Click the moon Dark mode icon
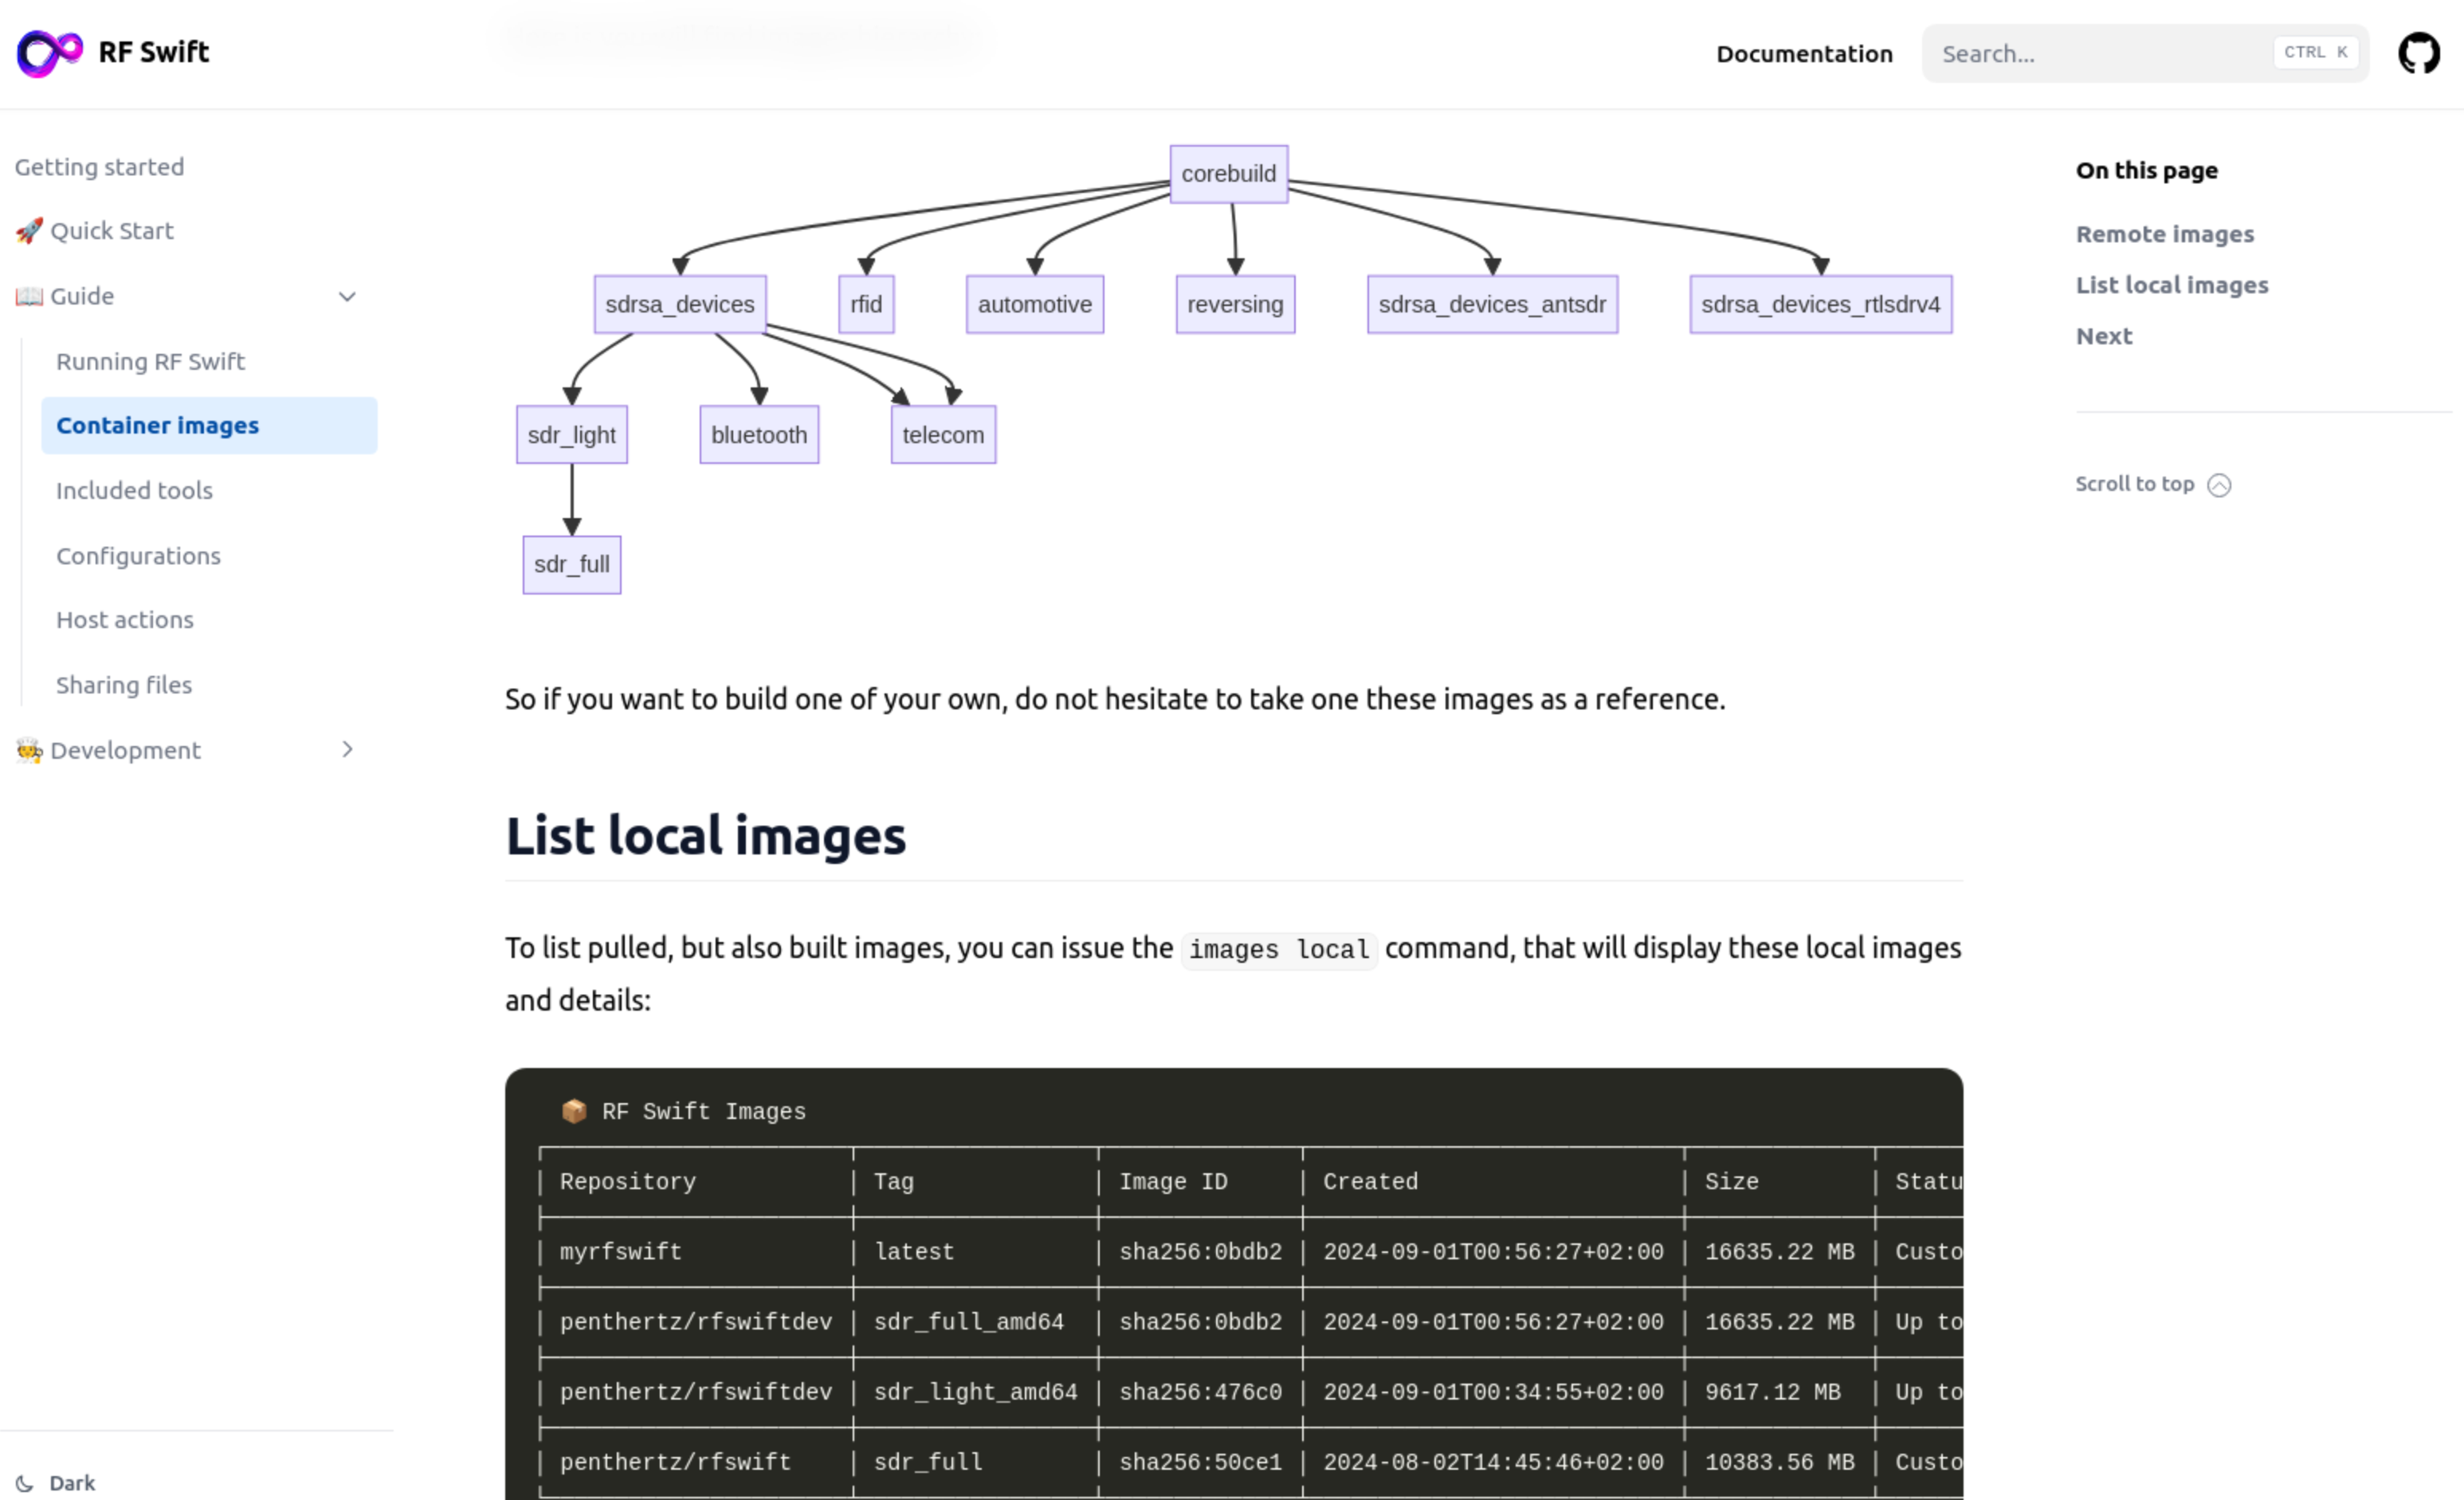This screenshot has width=2464, height=1500. pyautogui.click(x=25, y=1482)
